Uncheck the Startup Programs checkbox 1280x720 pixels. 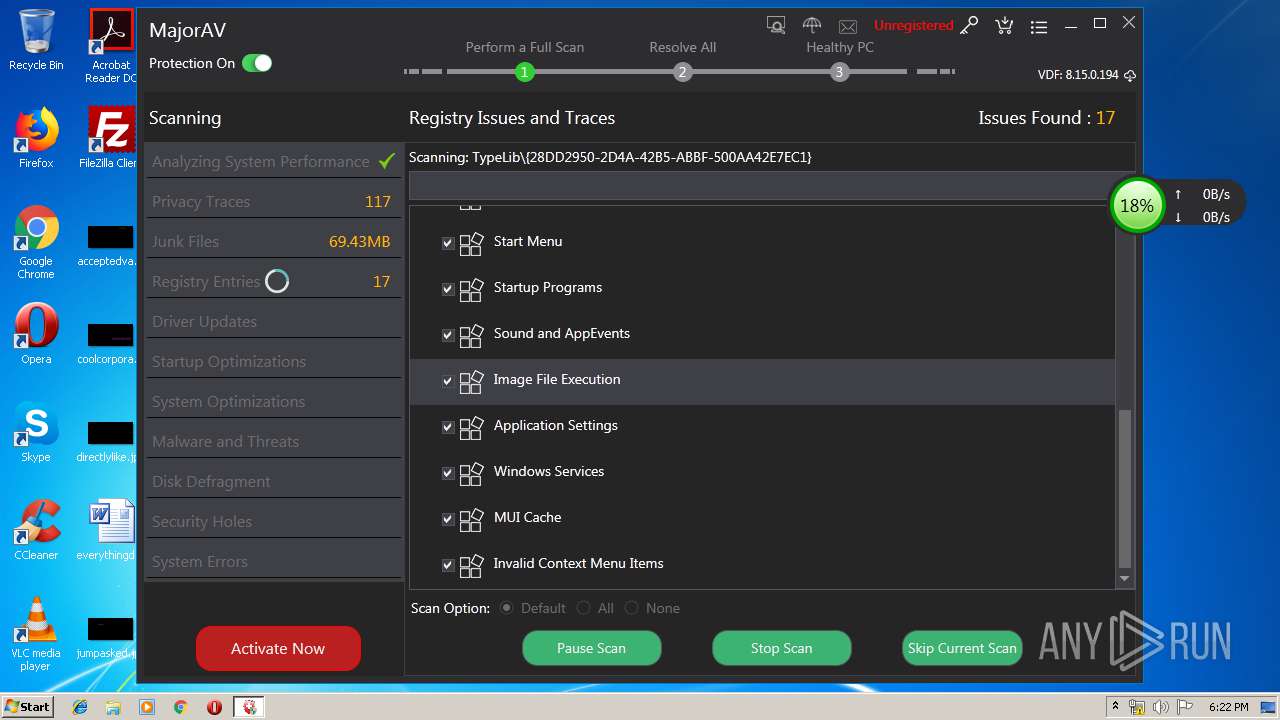448,289
